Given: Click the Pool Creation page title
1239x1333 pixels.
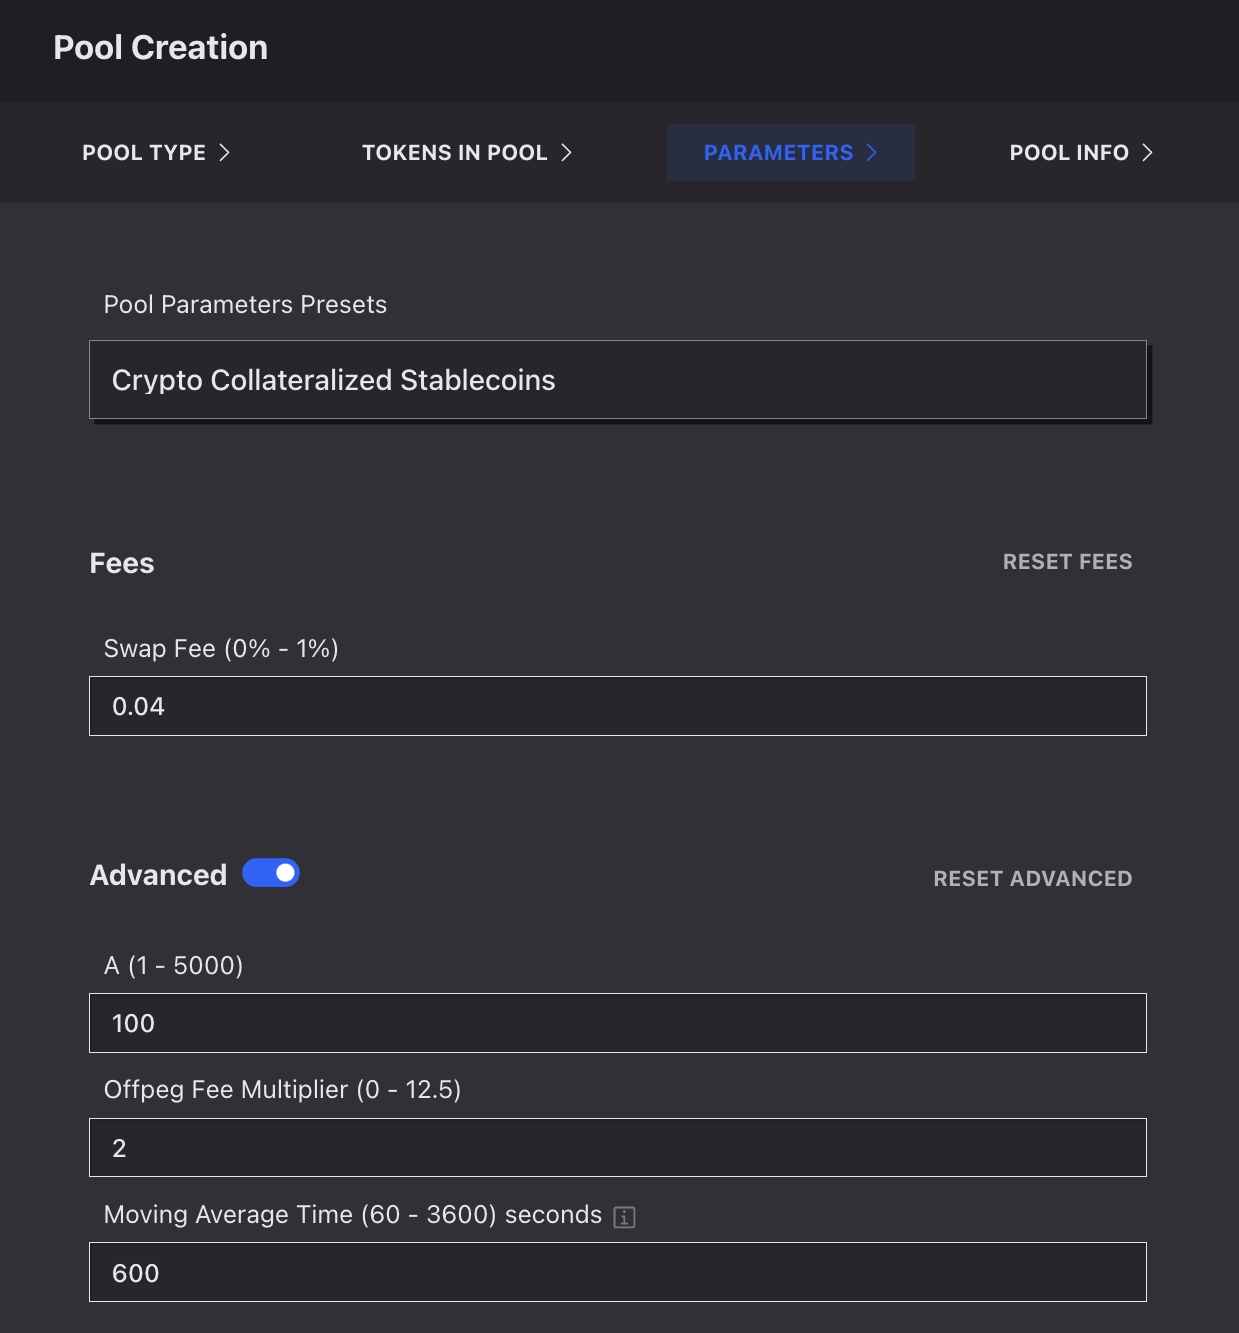Looking at the screenshot, I should click(x=160, y=48).
